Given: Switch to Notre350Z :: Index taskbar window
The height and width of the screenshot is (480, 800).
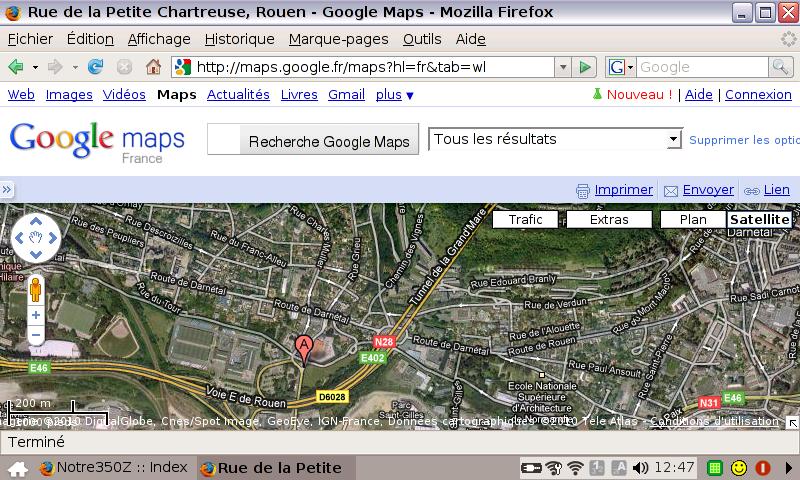Looking at the screenshot, I should coord(113,468).
